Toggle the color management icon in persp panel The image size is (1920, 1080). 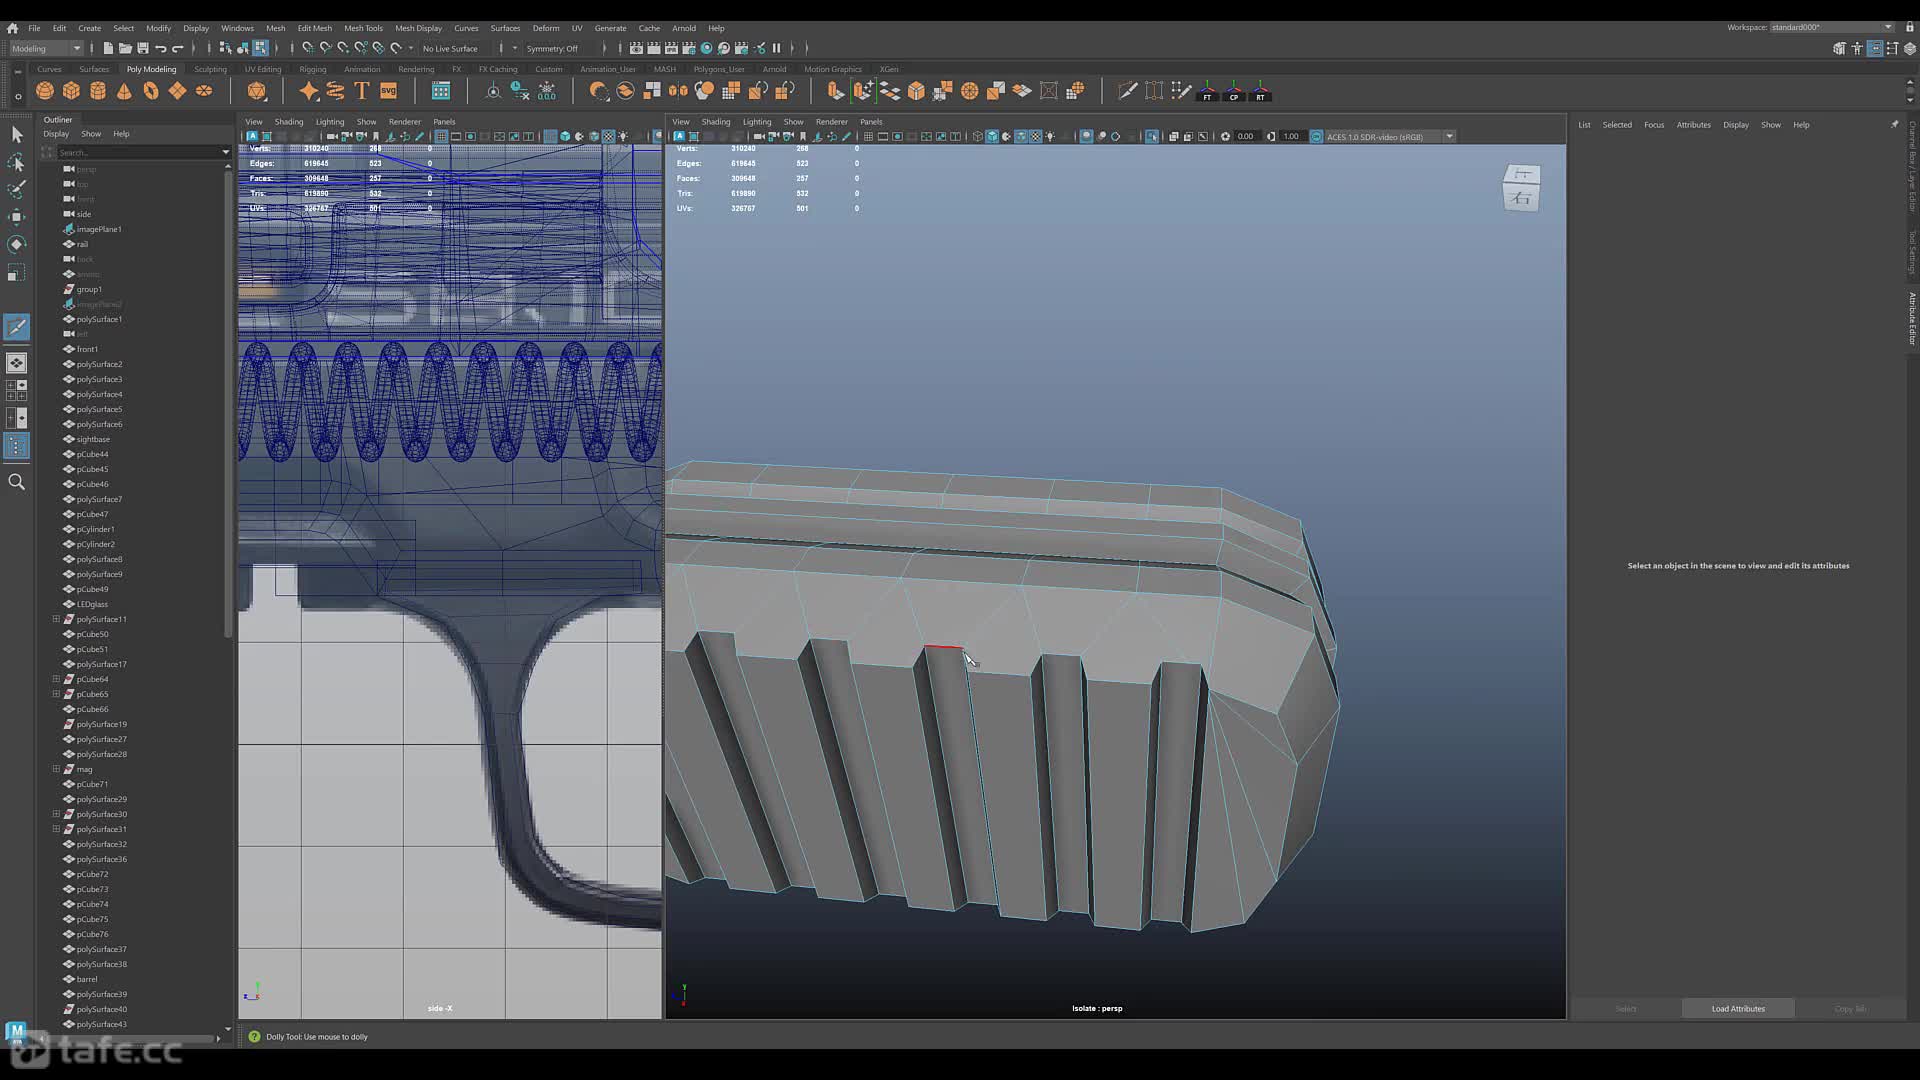point(1316,136)
